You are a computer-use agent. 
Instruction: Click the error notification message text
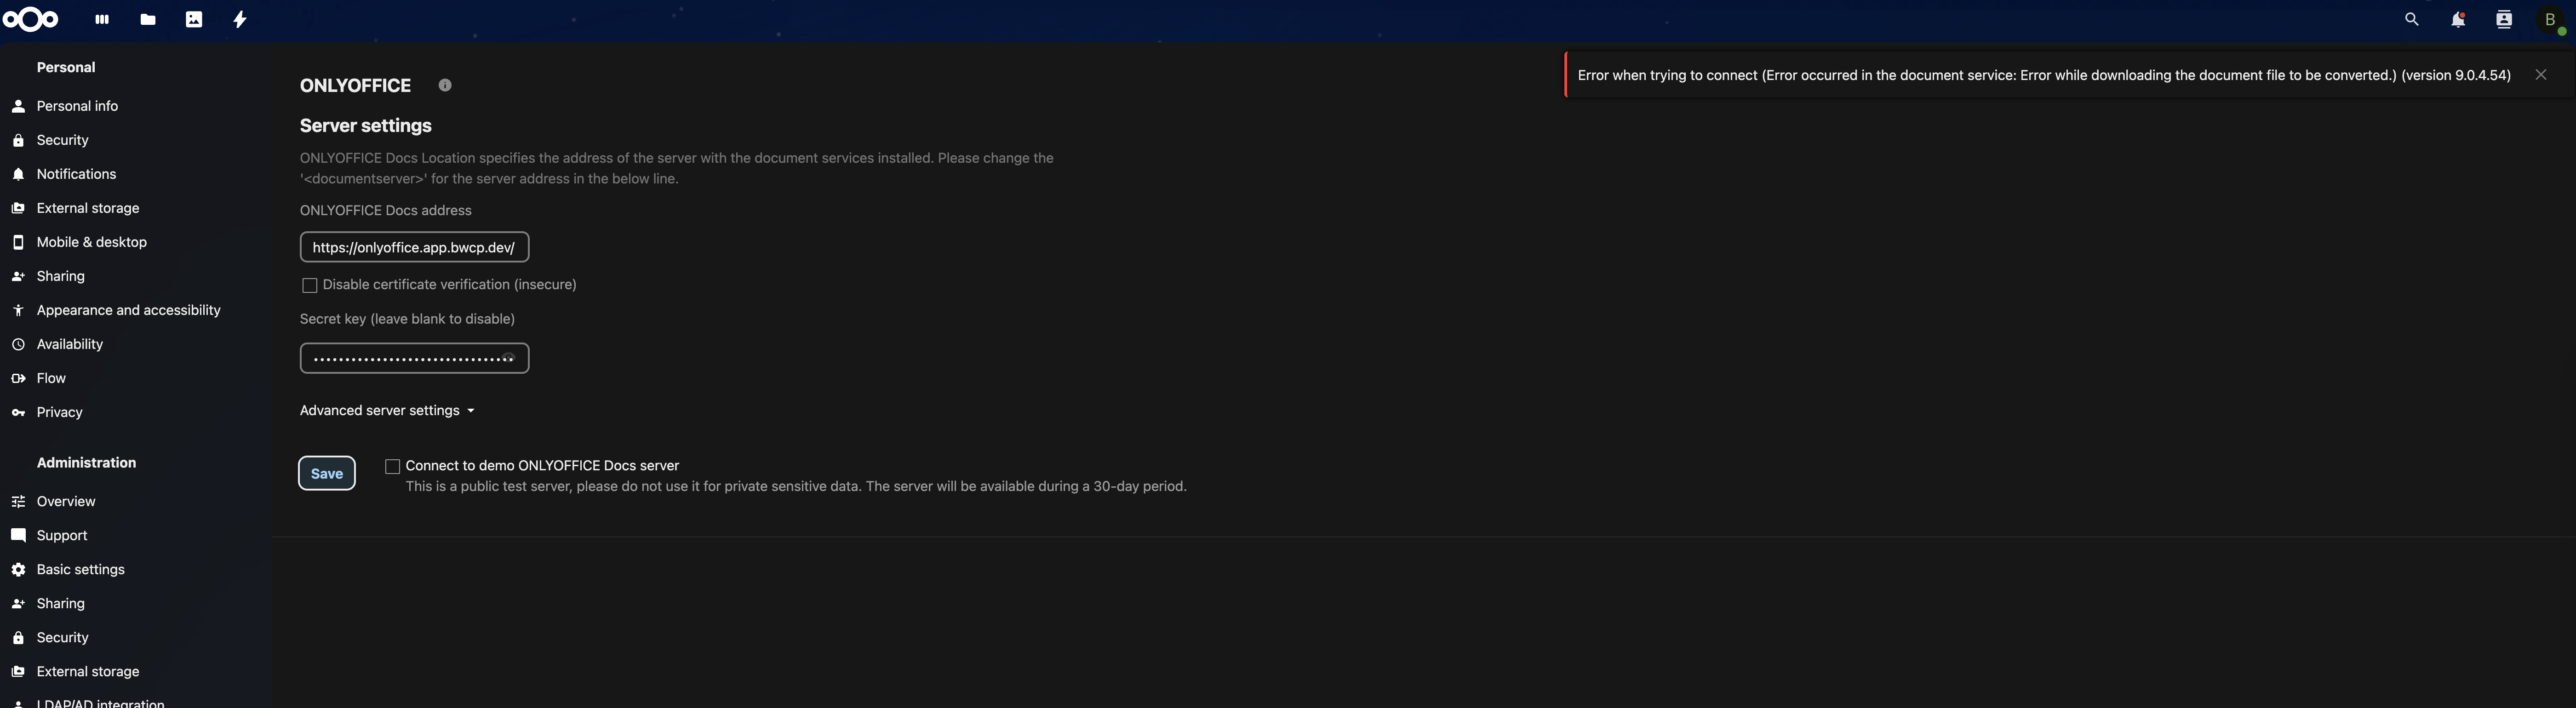2044,75
